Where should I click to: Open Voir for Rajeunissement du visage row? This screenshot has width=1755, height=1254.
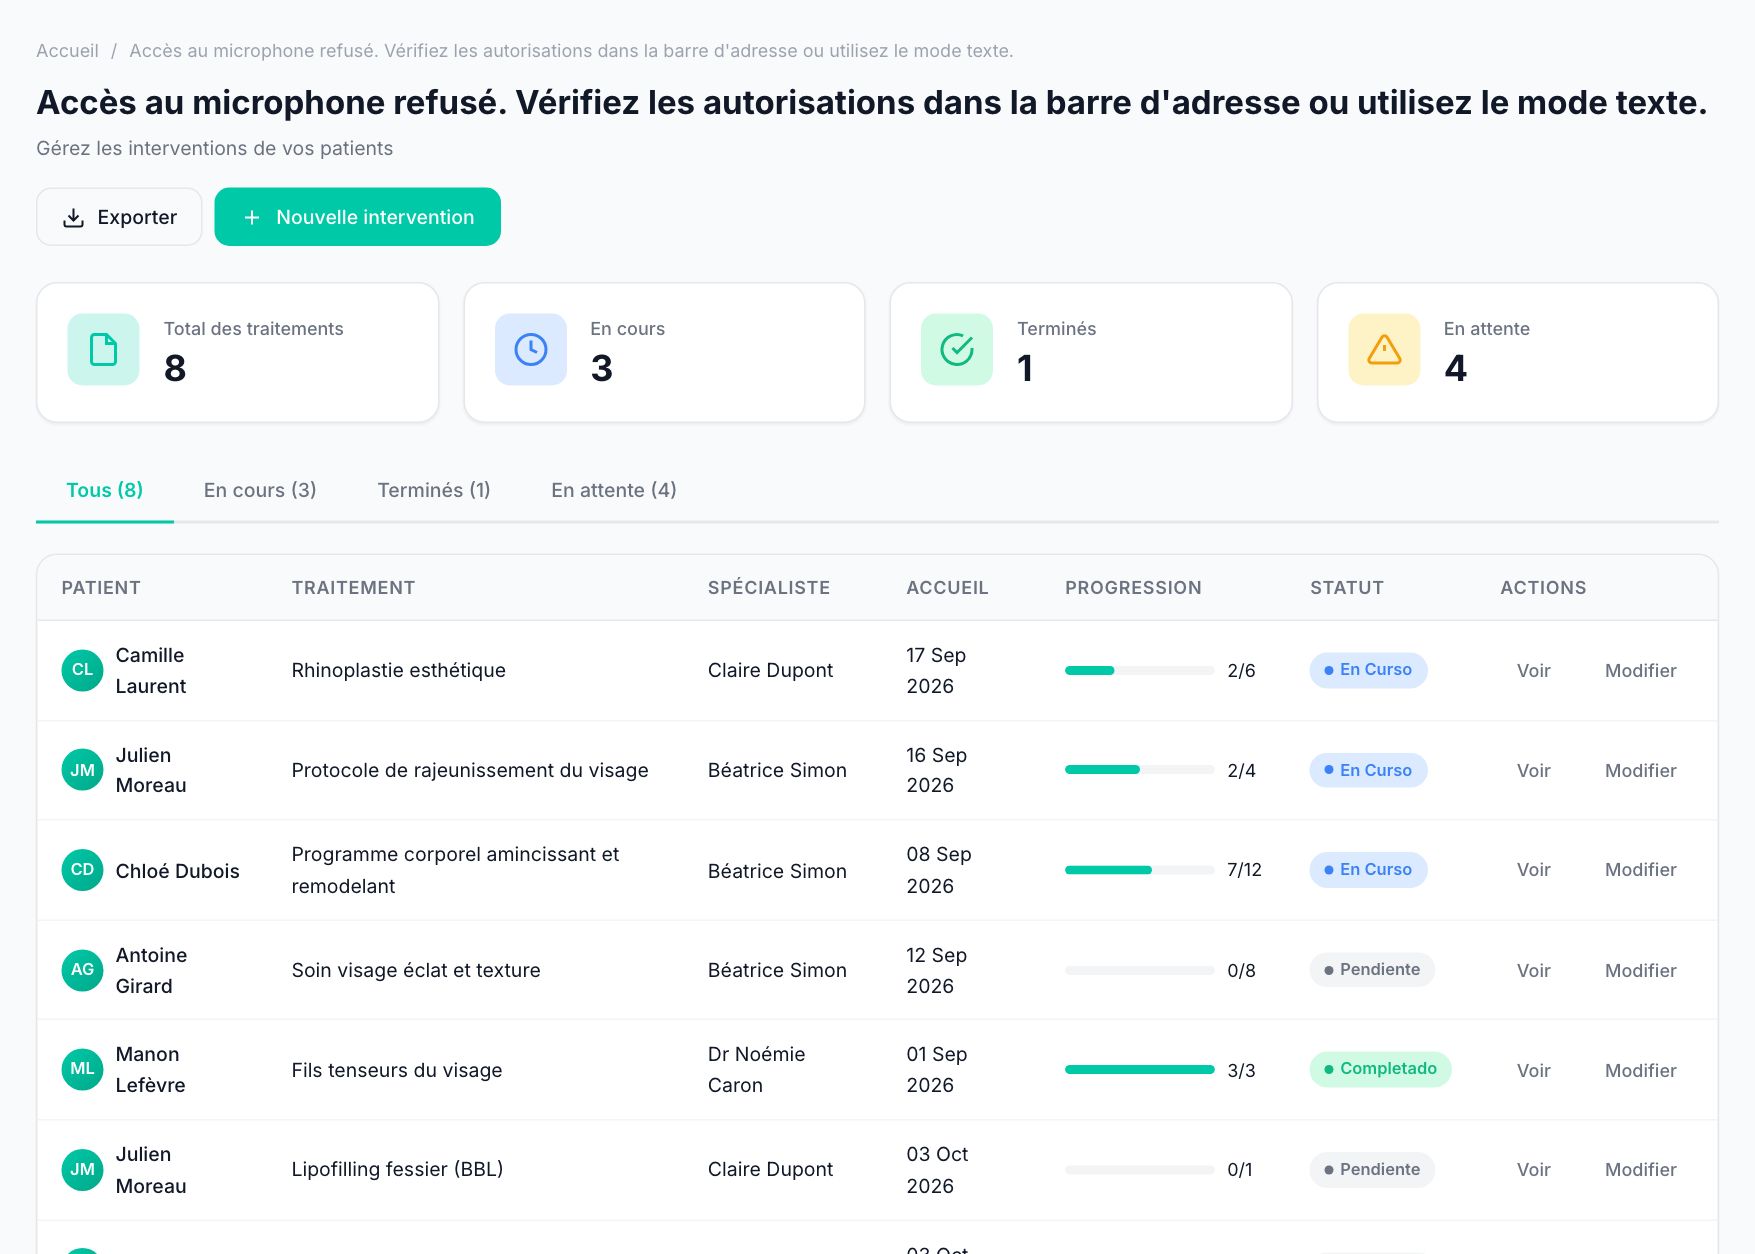(1533, 771)
